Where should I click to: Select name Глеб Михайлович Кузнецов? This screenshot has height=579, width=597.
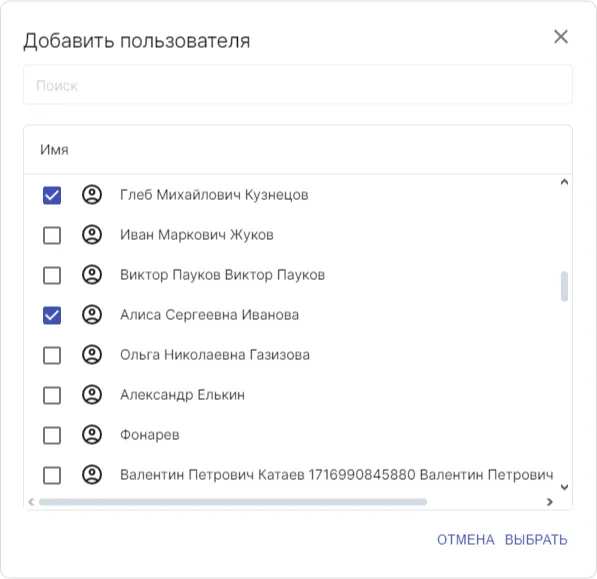tap(214, 195)
